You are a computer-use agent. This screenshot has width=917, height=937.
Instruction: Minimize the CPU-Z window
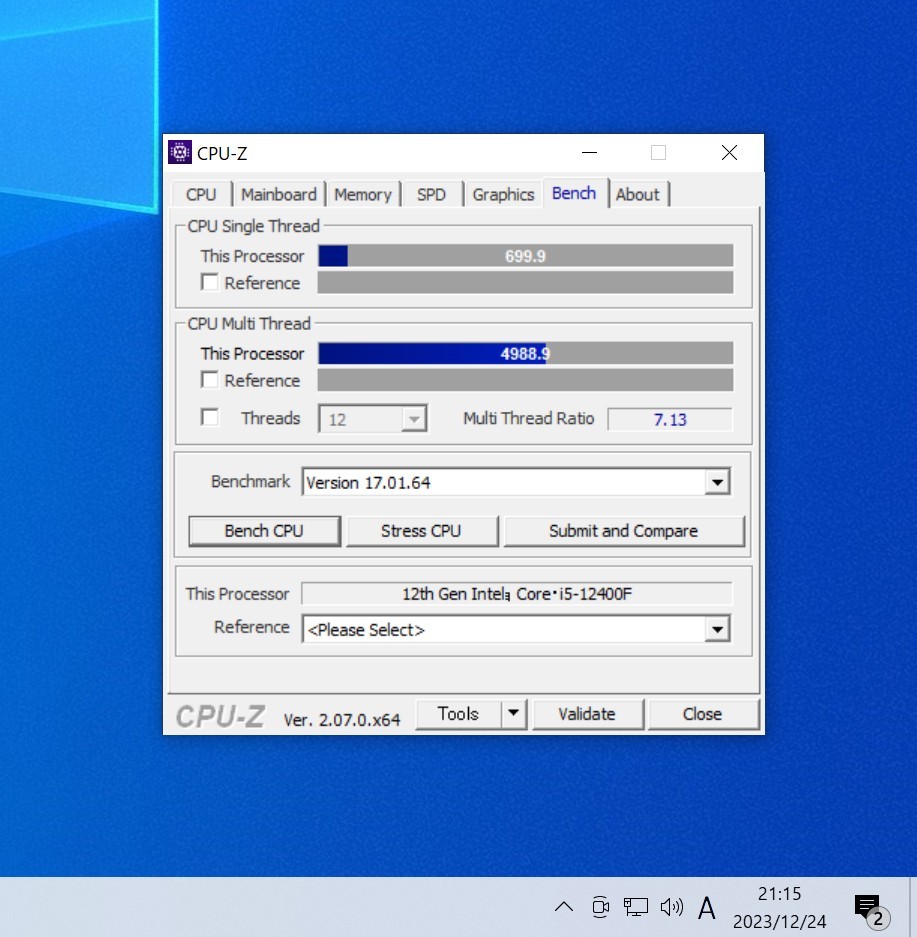(590, 153)
